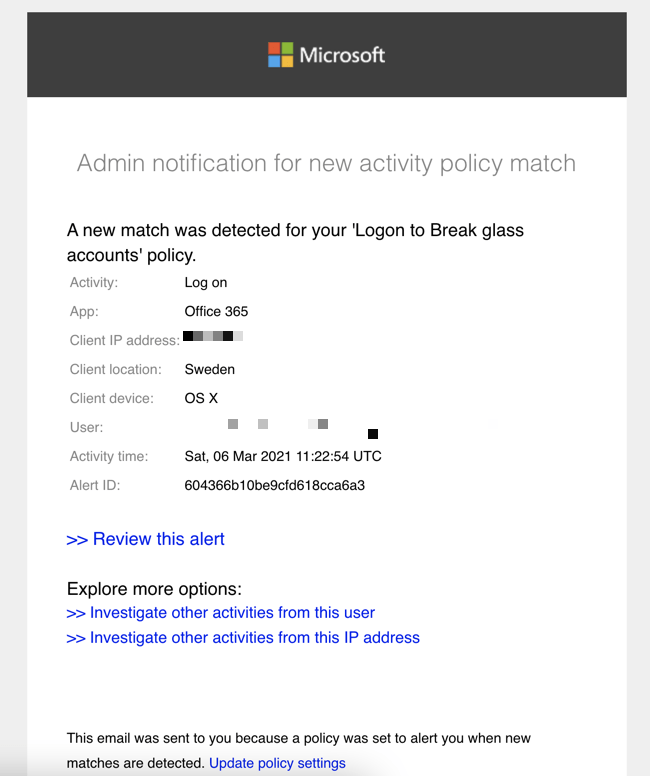Click the 'Log on' activity value

206,282
